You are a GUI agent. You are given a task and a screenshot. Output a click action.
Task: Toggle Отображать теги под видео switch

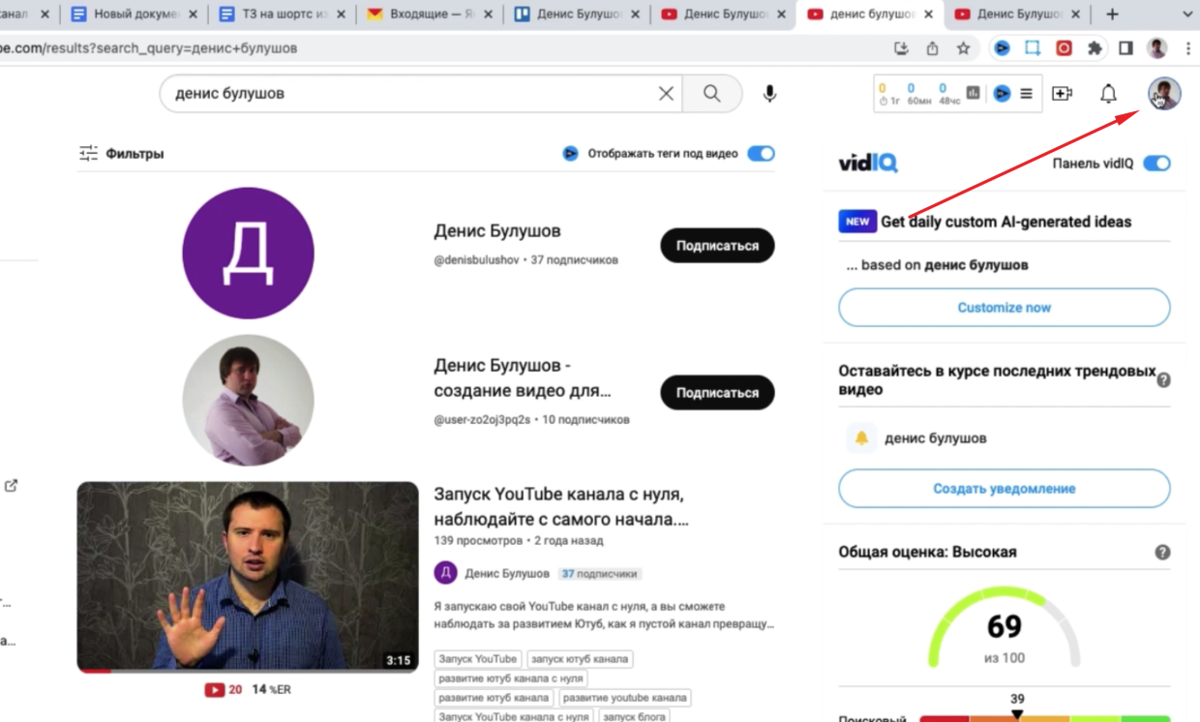[x=761, y=154]
